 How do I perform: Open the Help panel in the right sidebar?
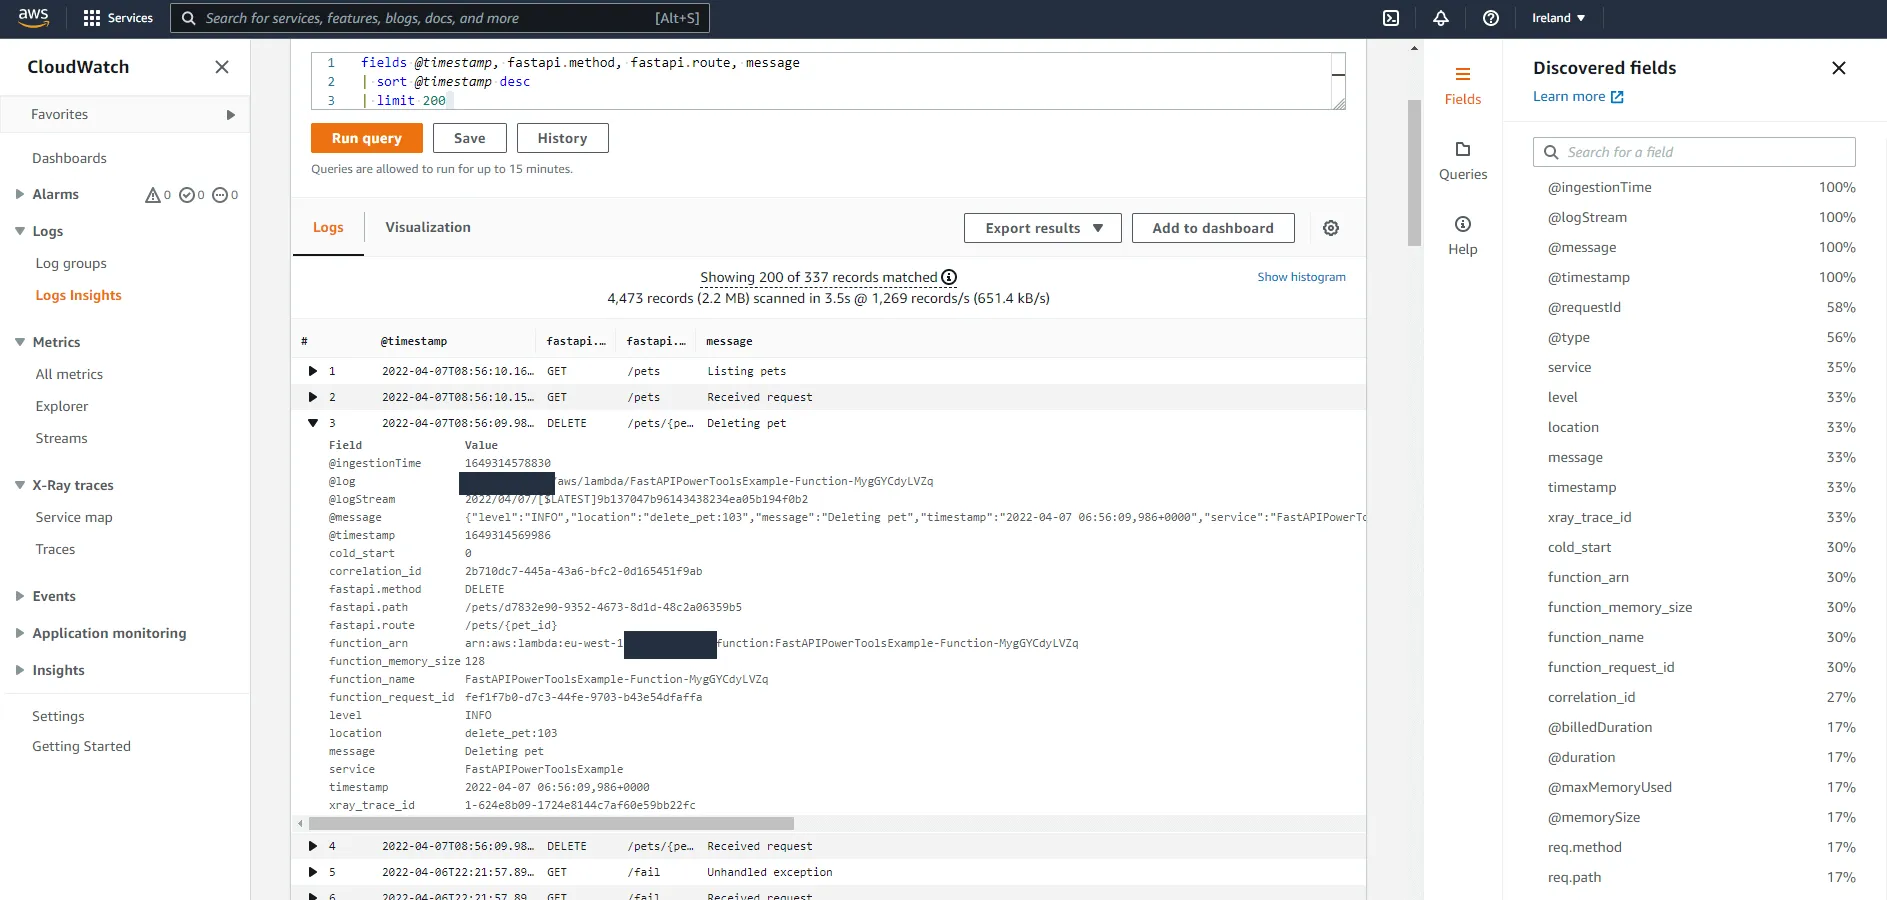[x=1462, y=234]
